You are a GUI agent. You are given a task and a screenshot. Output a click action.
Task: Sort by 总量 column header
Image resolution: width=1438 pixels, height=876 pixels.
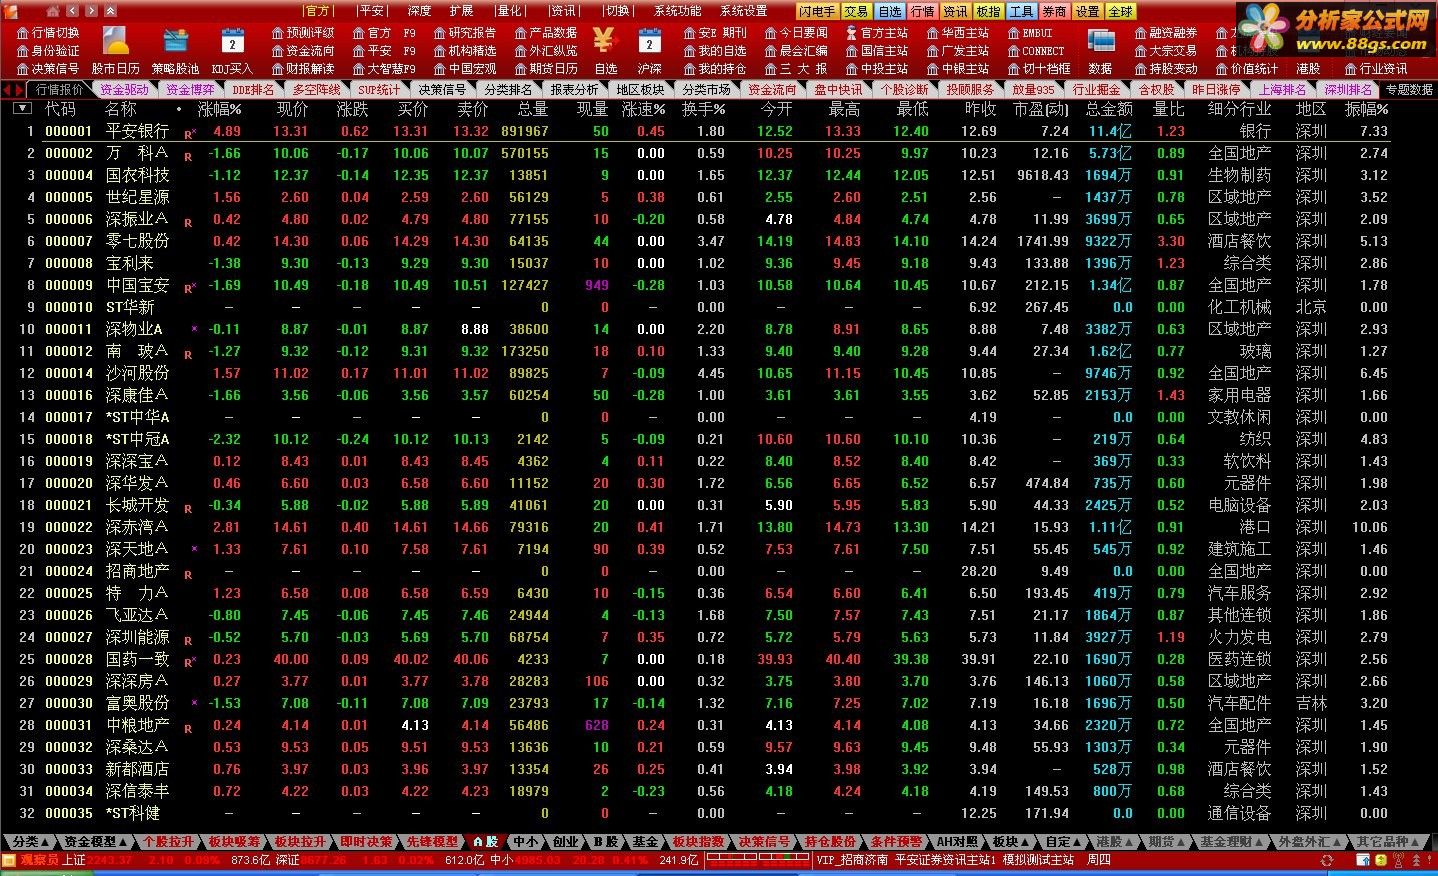tap(533, 109)
